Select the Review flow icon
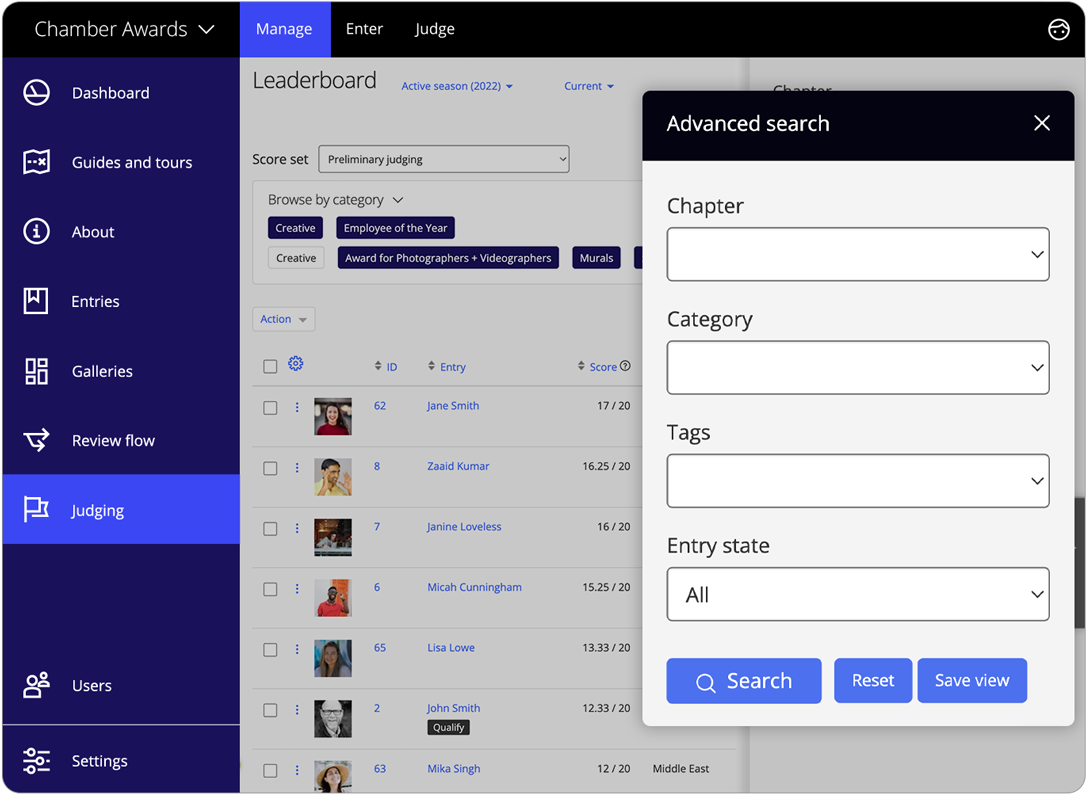 coord(36,440)
